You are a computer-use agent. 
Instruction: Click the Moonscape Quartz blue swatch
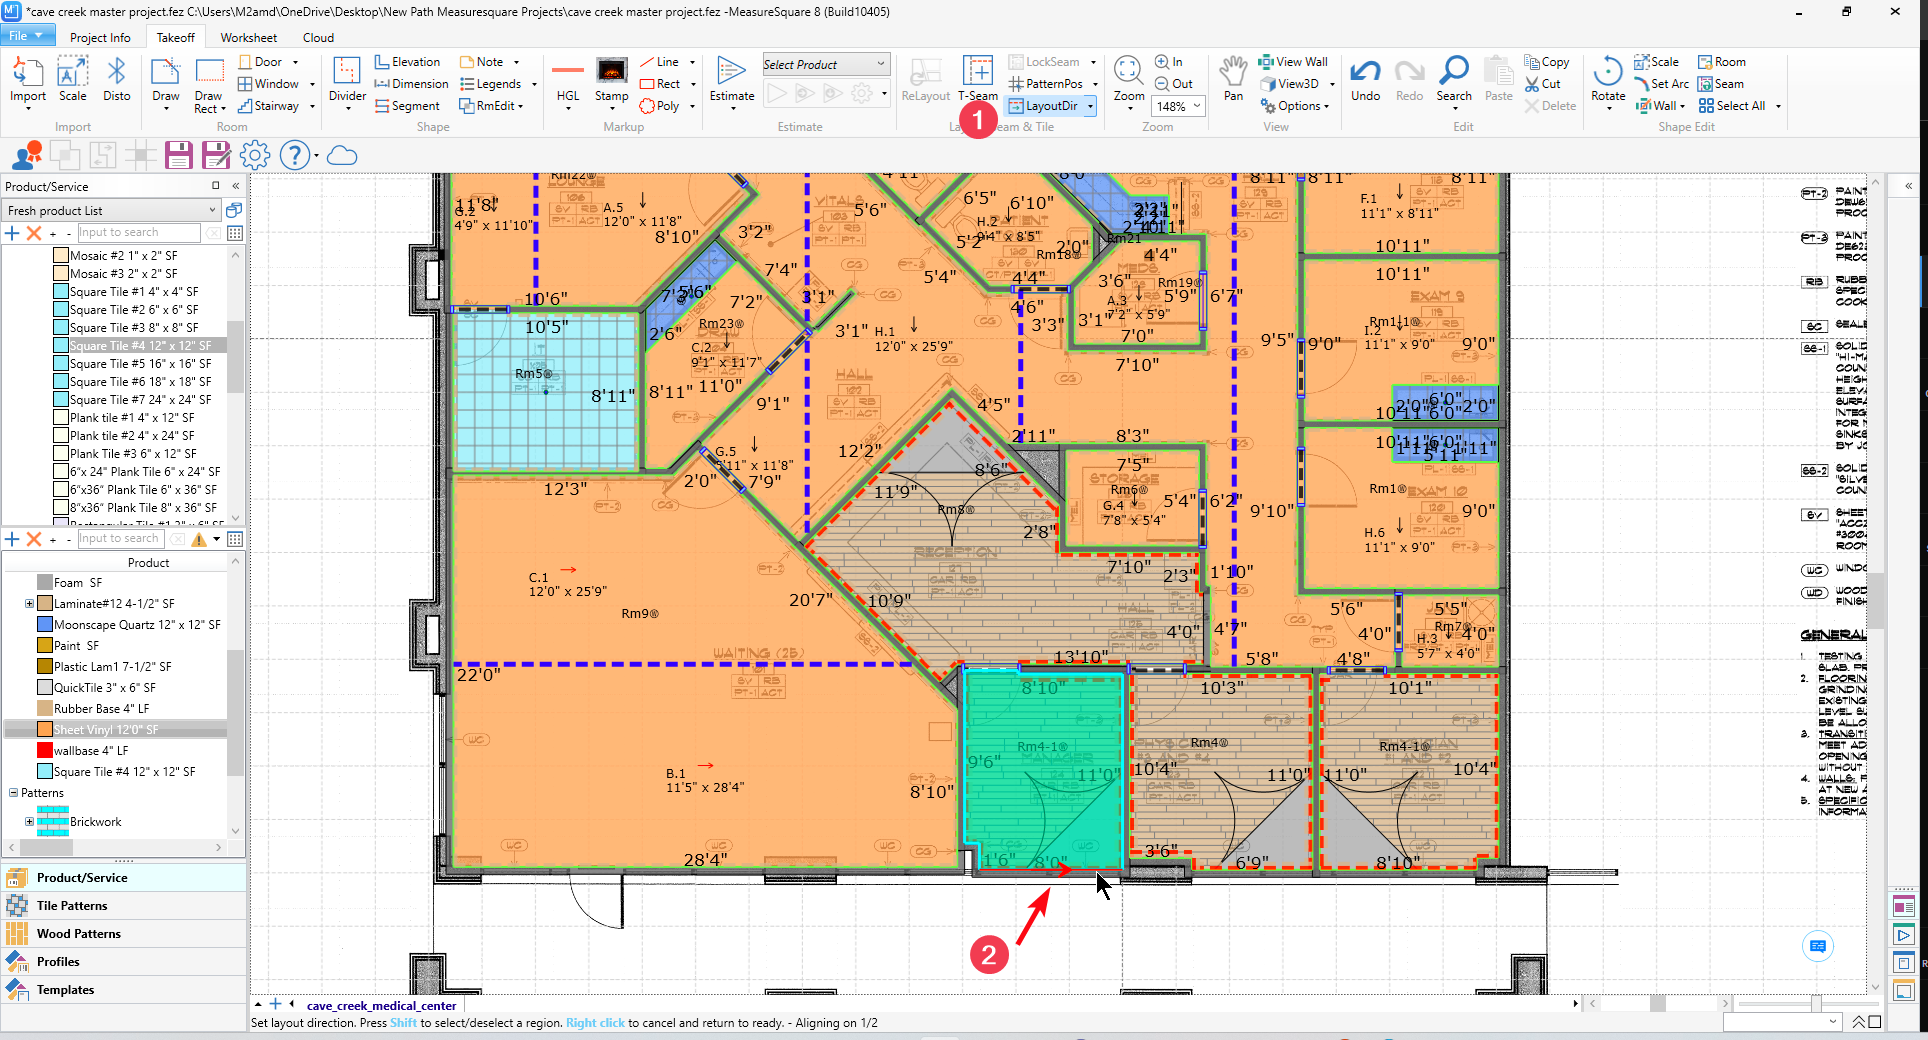(x=45, y=625)
